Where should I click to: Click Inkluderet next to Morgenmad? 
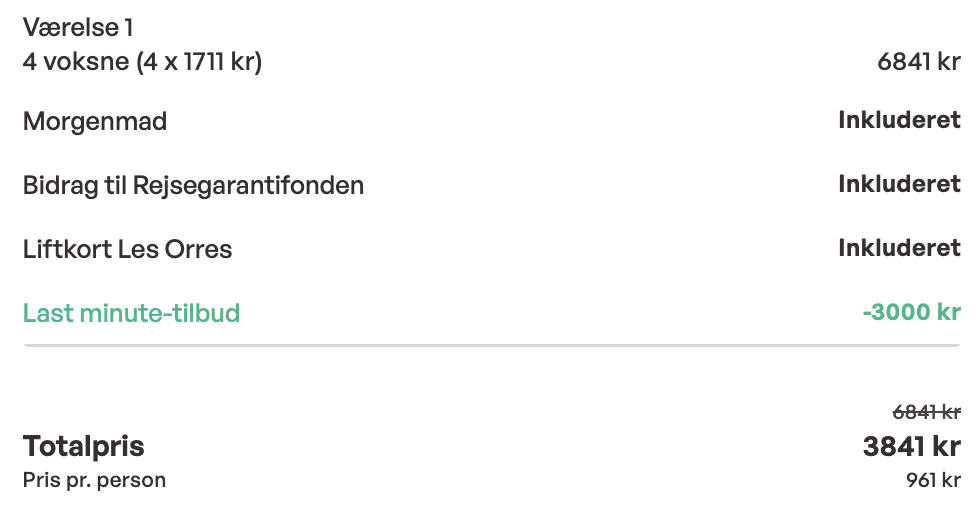pyautogui.click(x=899, y=121)
